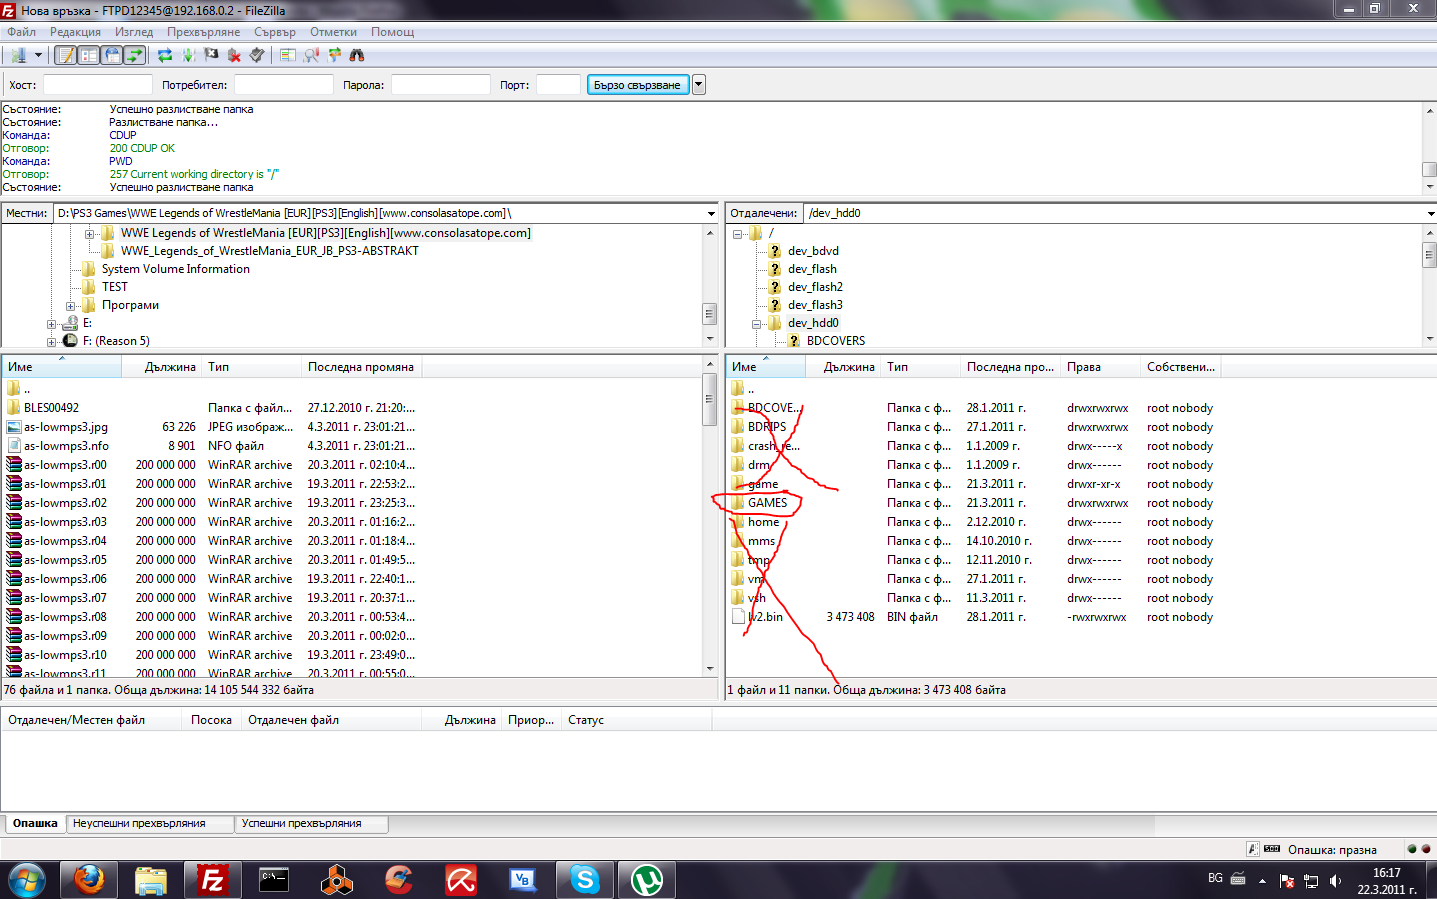Expand WWE Legends [EUR][PS3] local folder
The height and width of the screenshot is (899, 1437).
89,234
